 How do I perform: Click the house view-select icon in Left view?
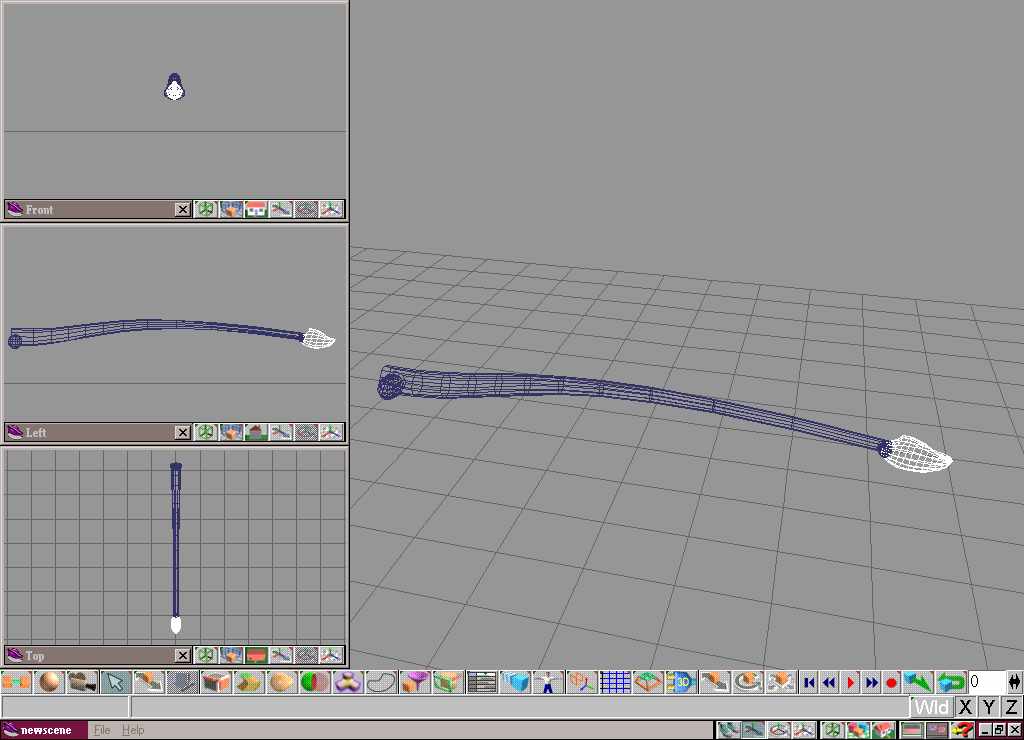coord(256,432)
